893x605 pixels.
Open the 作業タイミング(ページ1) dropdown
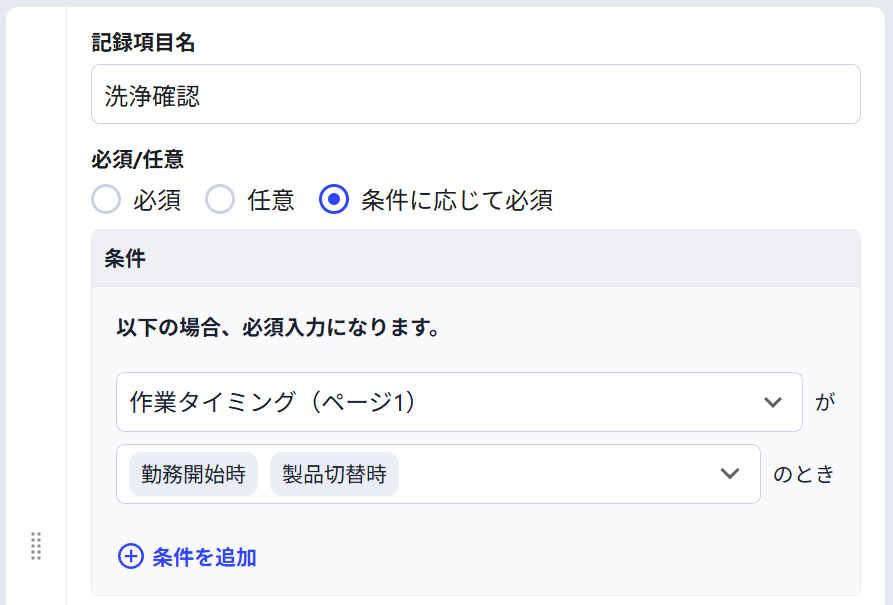point(459,402)
